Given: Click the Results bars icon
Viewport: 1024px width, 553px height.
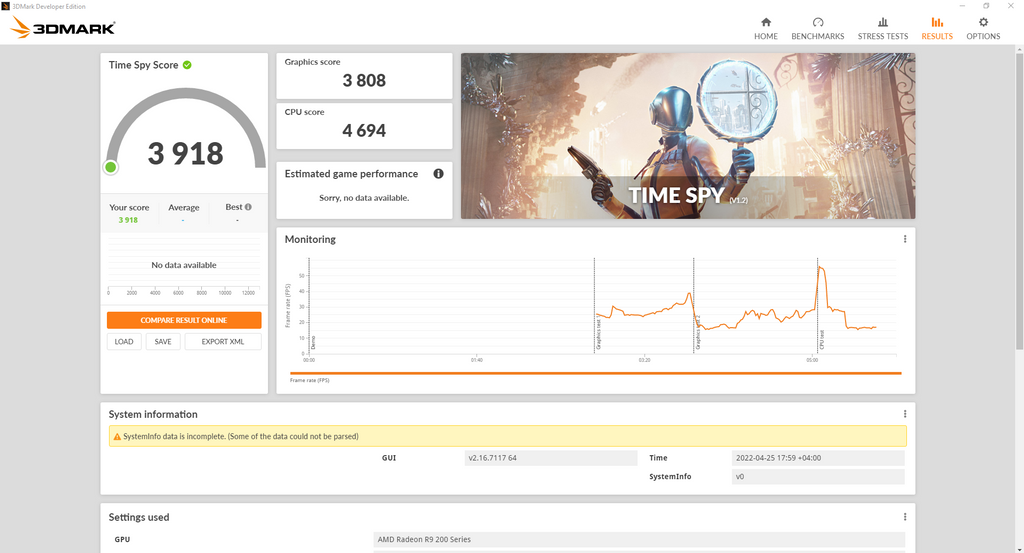Looking at the screenshot, I should 936,22.
